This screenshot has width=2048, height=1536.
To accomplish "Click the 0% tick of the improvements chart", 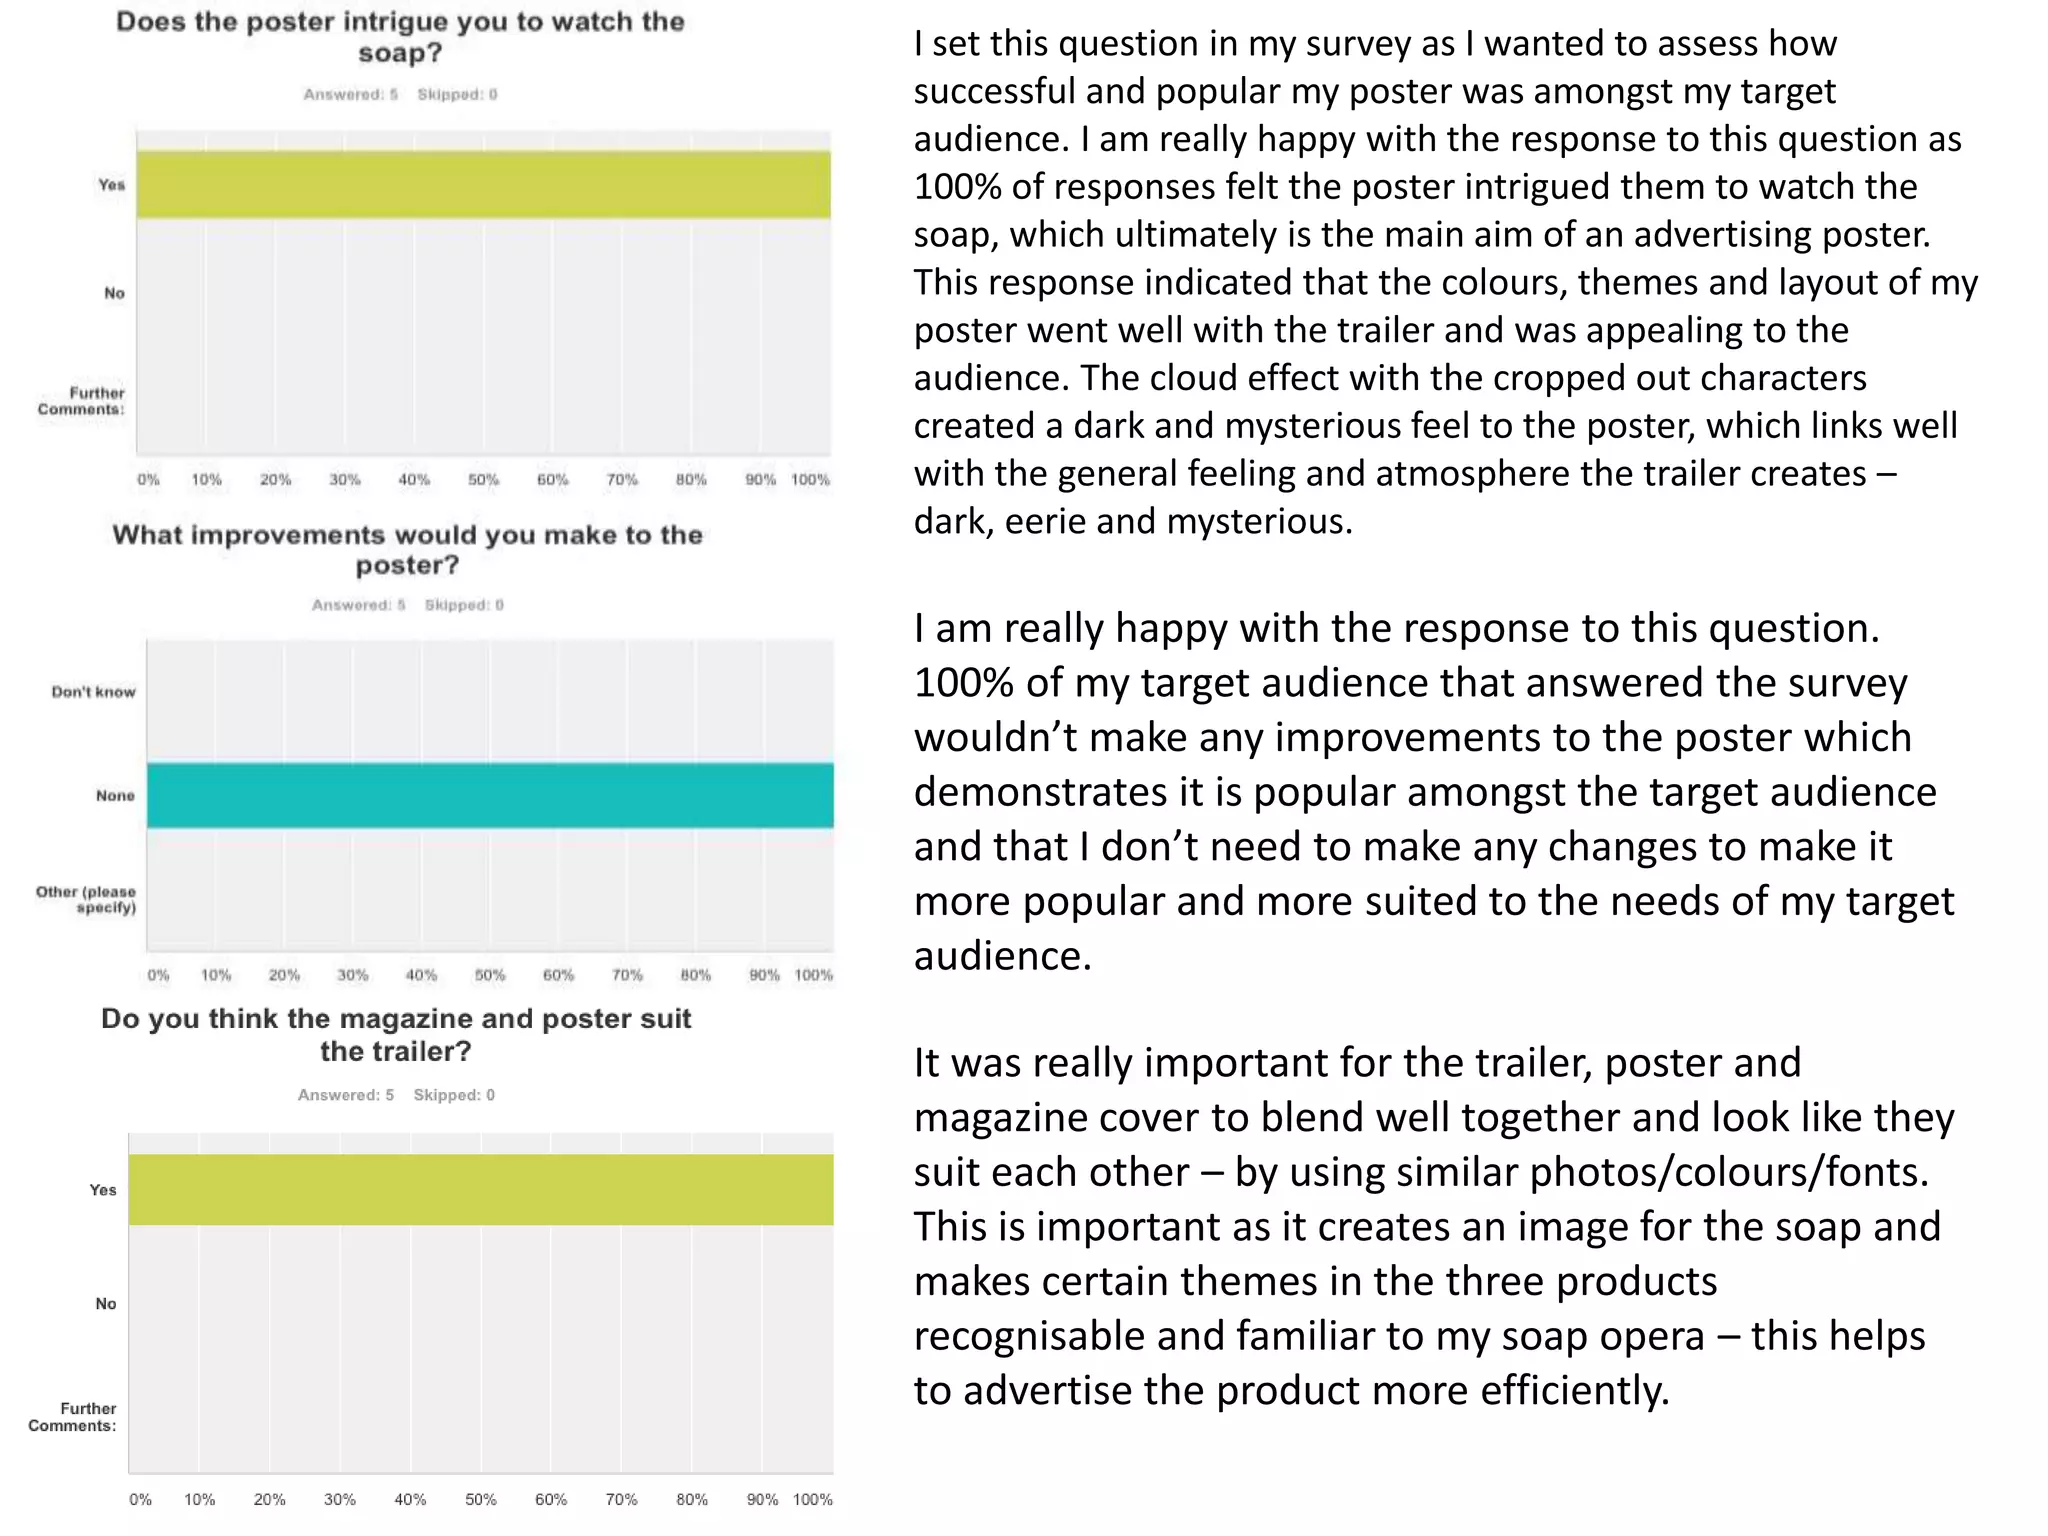I will 158,975.
